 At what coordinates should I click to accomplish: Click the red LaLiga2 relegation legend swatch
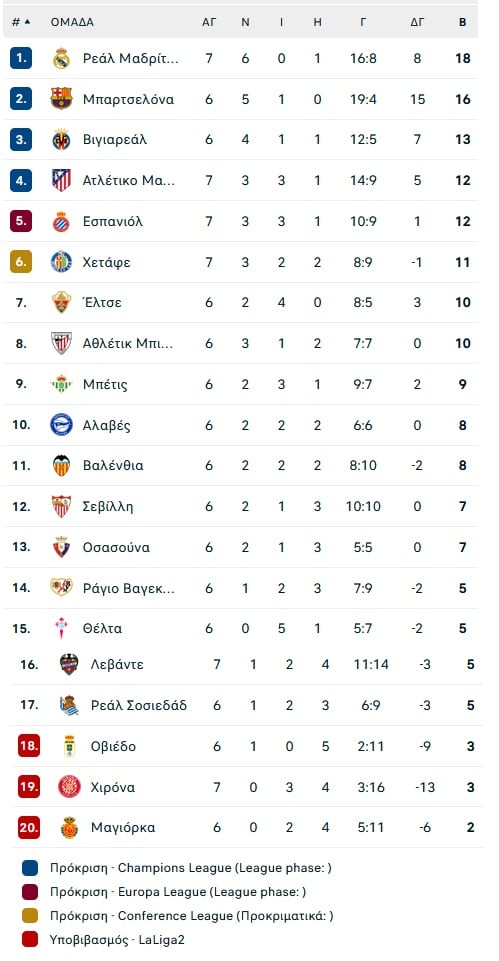point(29,940)
